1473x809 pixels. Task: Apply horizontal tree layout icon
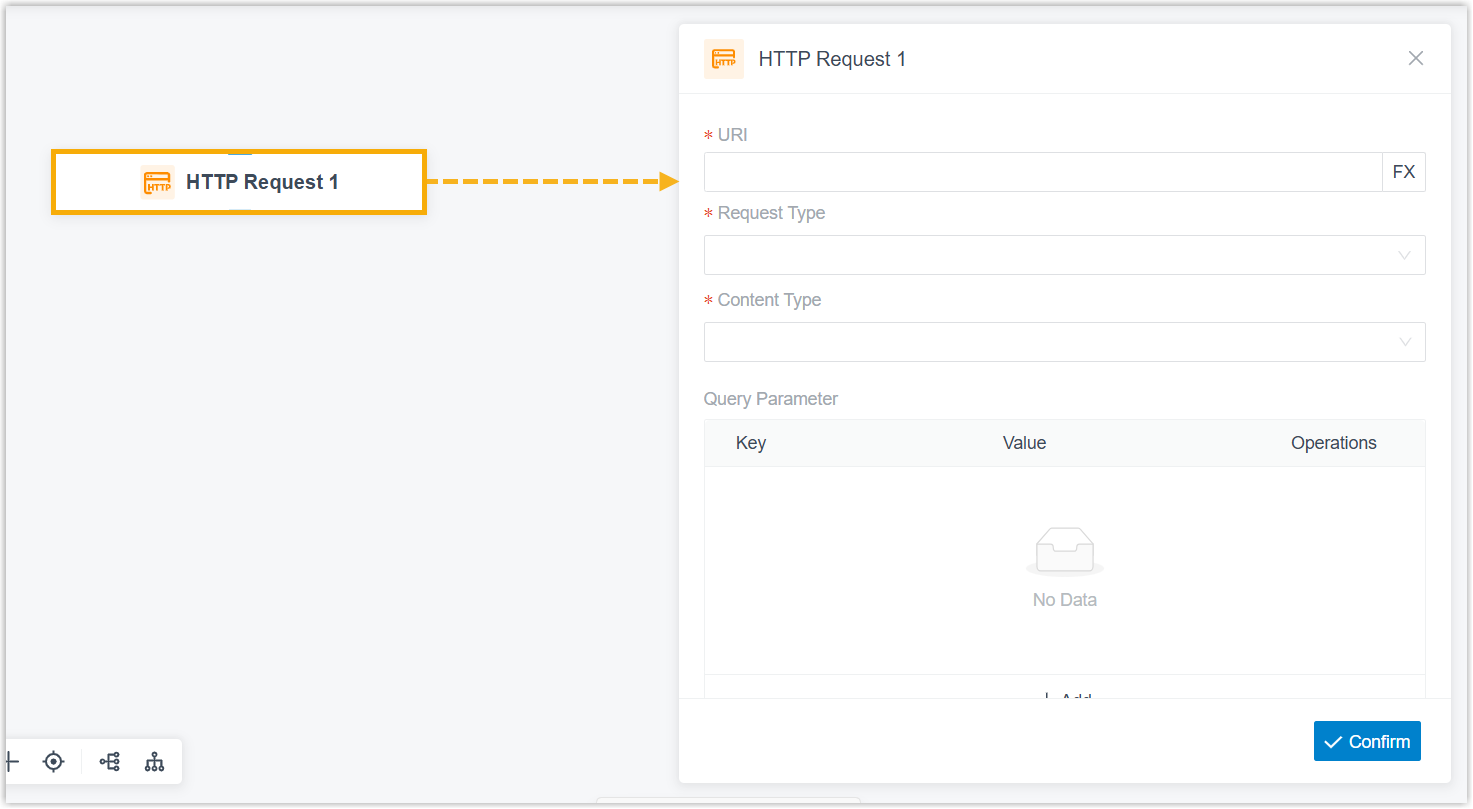pyautogui.click(x=110, y=762)
